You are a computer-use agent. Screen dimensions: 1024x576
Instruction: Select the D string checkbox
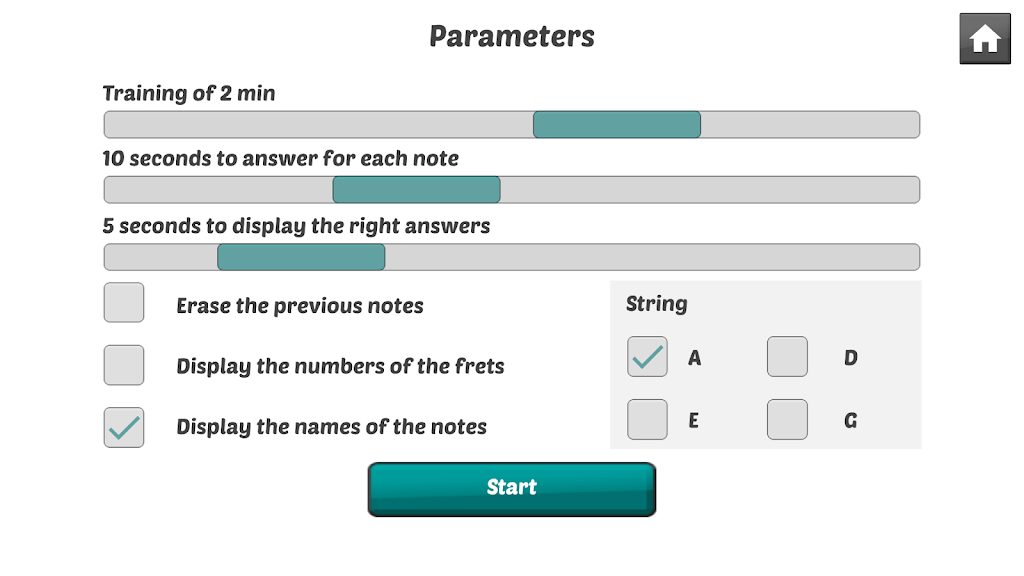(x=787, y=357)
